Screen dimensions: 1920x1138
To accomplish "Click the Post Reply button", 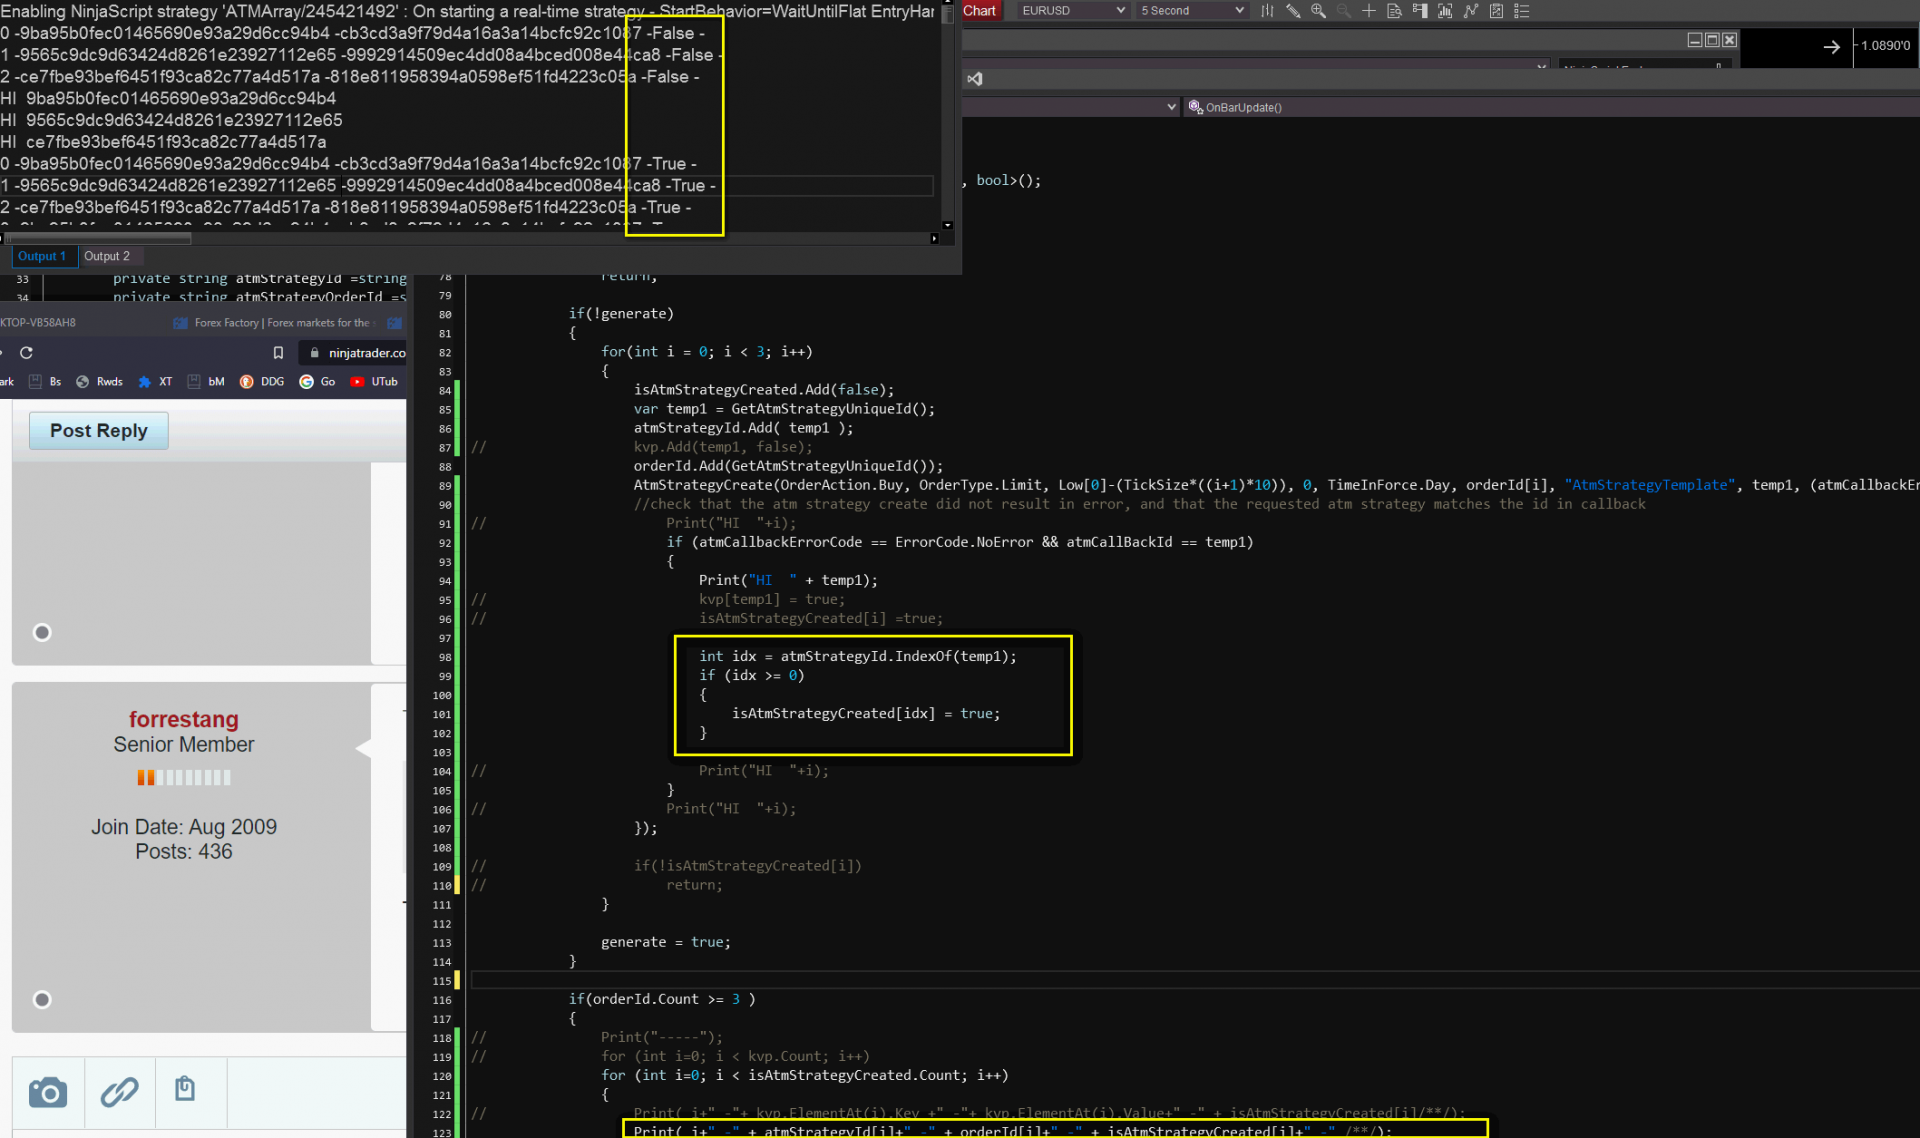I will click(x=99, y=430).
